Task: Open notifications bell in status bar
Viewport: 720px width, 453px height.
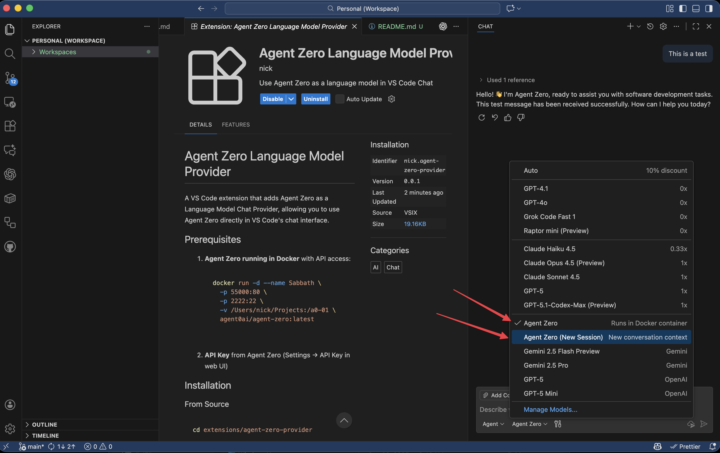Action: [x=712, y=446]
